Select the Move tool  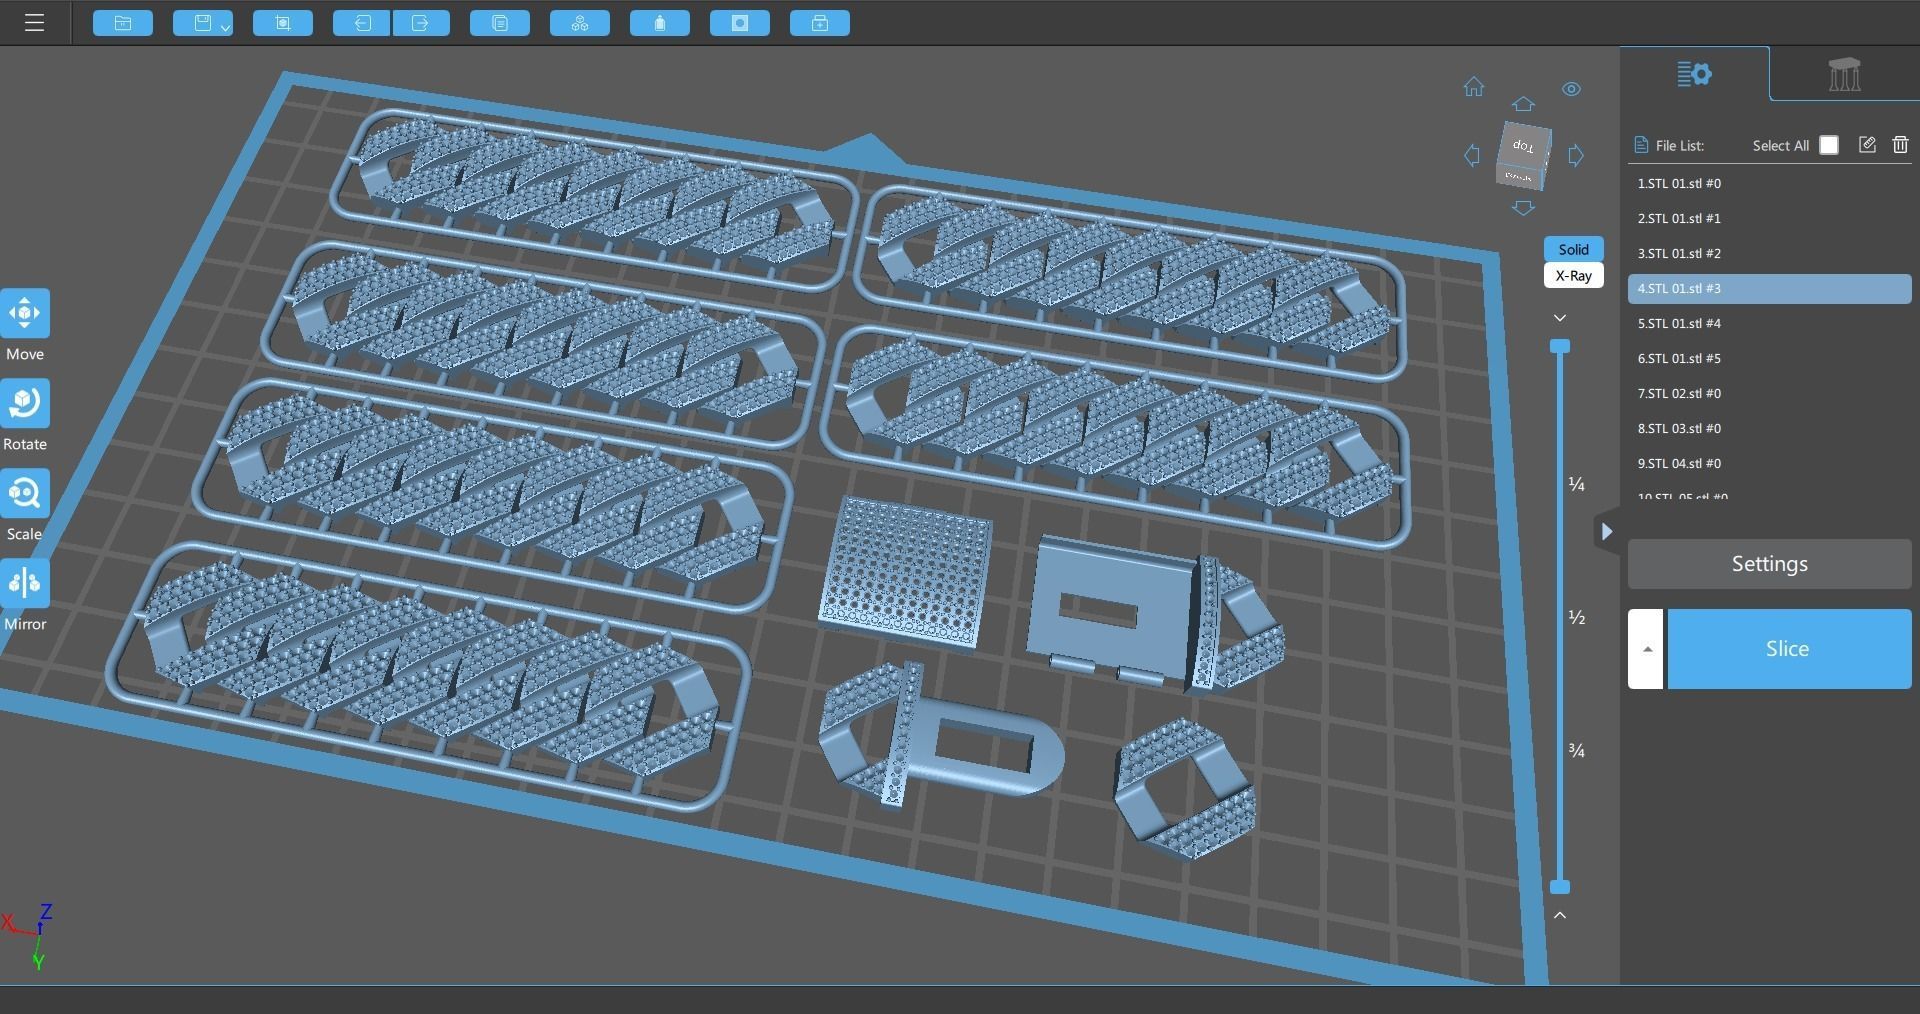(x=25, y=314)
